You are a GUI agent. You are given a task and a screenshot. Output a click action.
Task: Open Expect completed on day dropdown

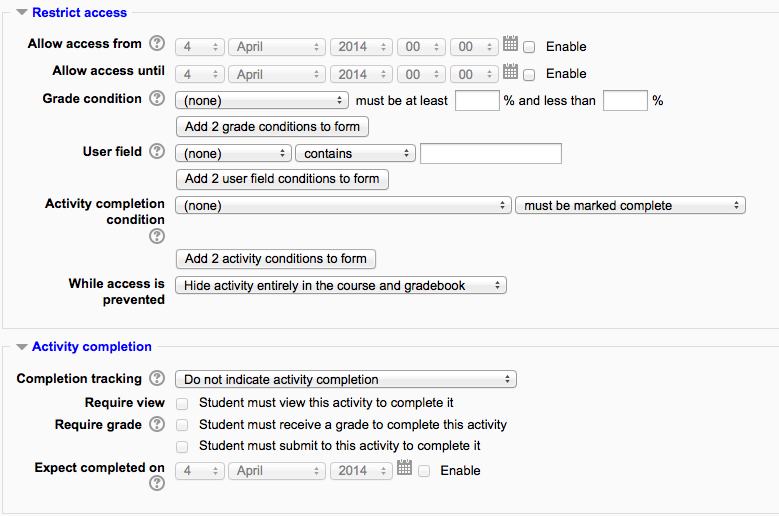(x=200, y=470)
